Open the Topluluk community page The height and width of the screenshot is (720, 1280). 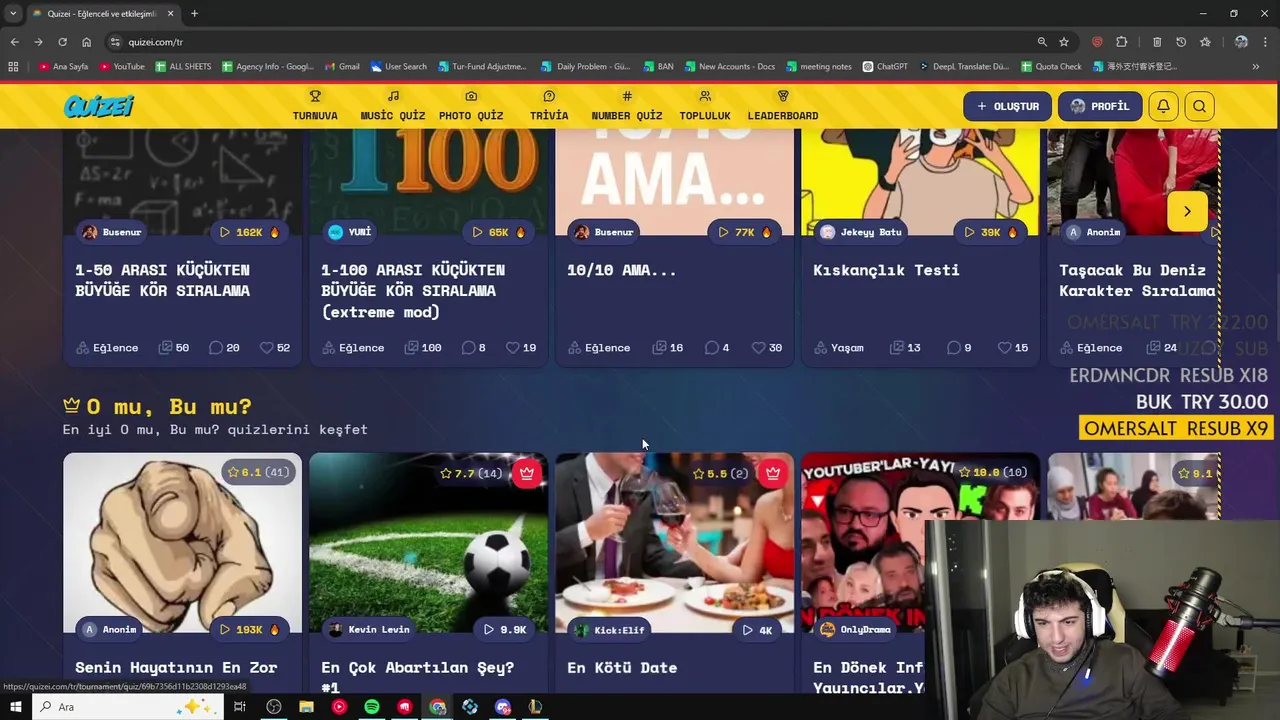pos(705,106)
